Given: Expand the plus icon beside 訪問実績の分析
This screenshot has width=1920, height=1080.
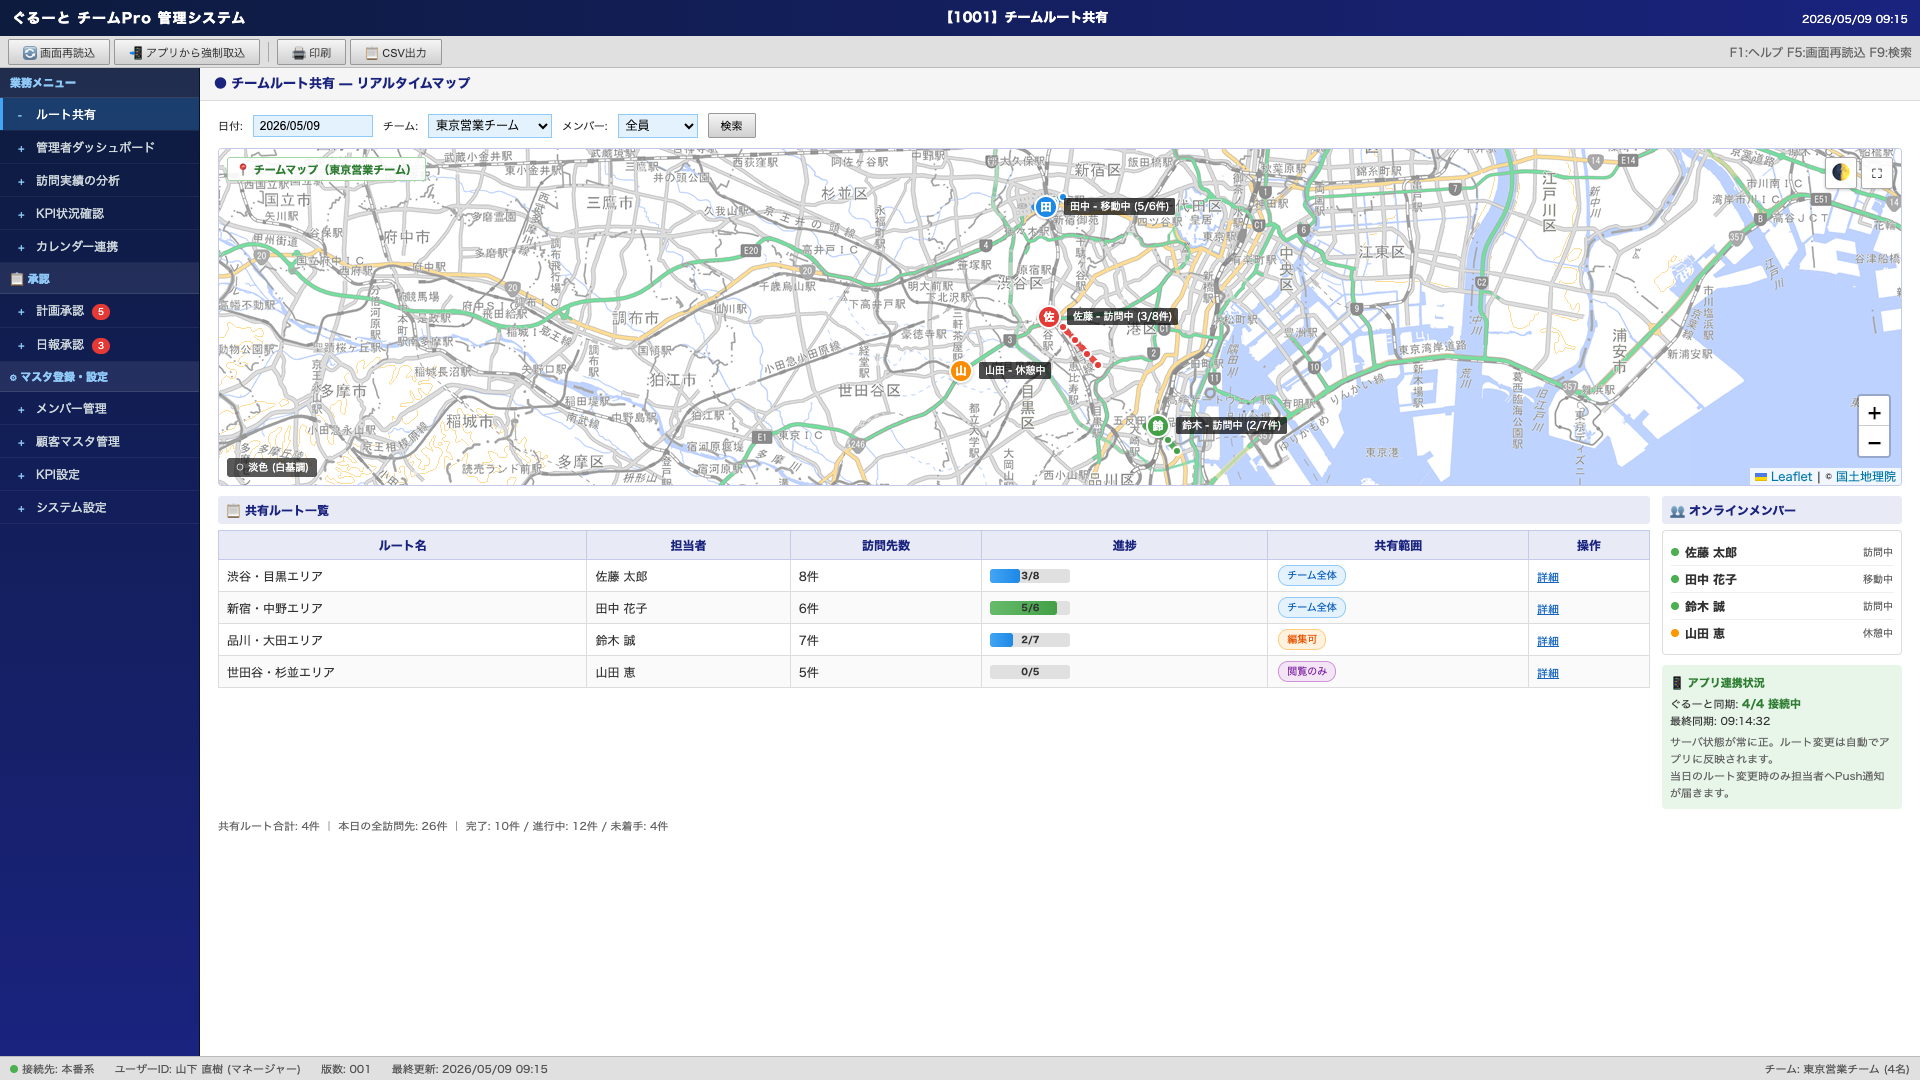Looking at the screenshot, I should (x=21, y=182).
